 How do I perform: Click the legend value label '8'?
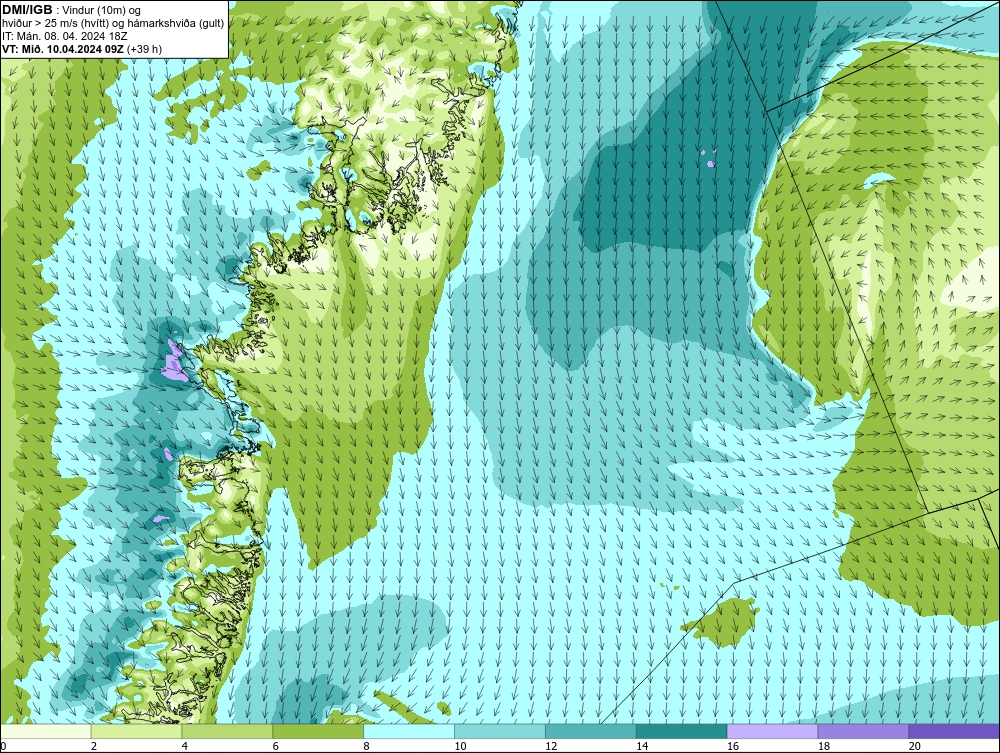click(x=367, y=746)
